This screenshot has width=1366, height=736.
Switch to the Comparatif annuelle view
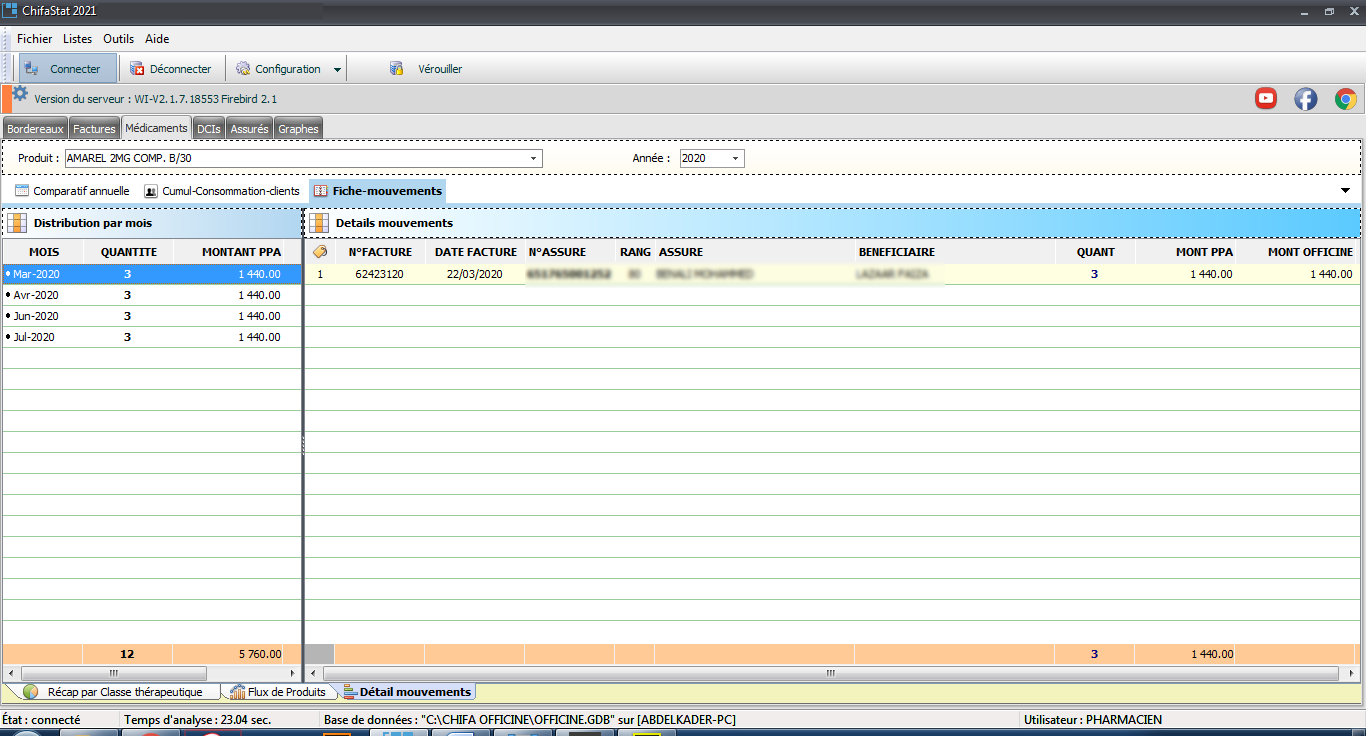72,191
